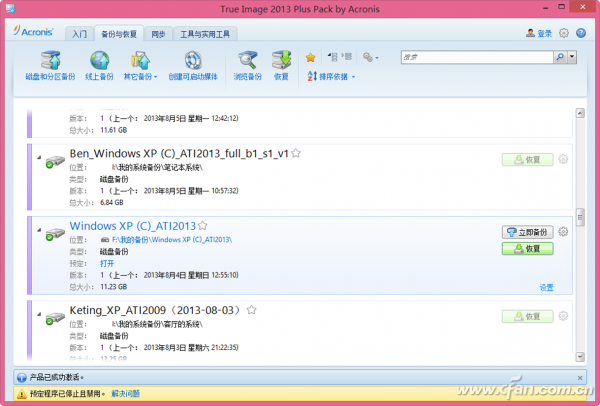Screen dimensions: 600x406
Task: Click the yellow star favorites filter
Action: click(310, 57)
